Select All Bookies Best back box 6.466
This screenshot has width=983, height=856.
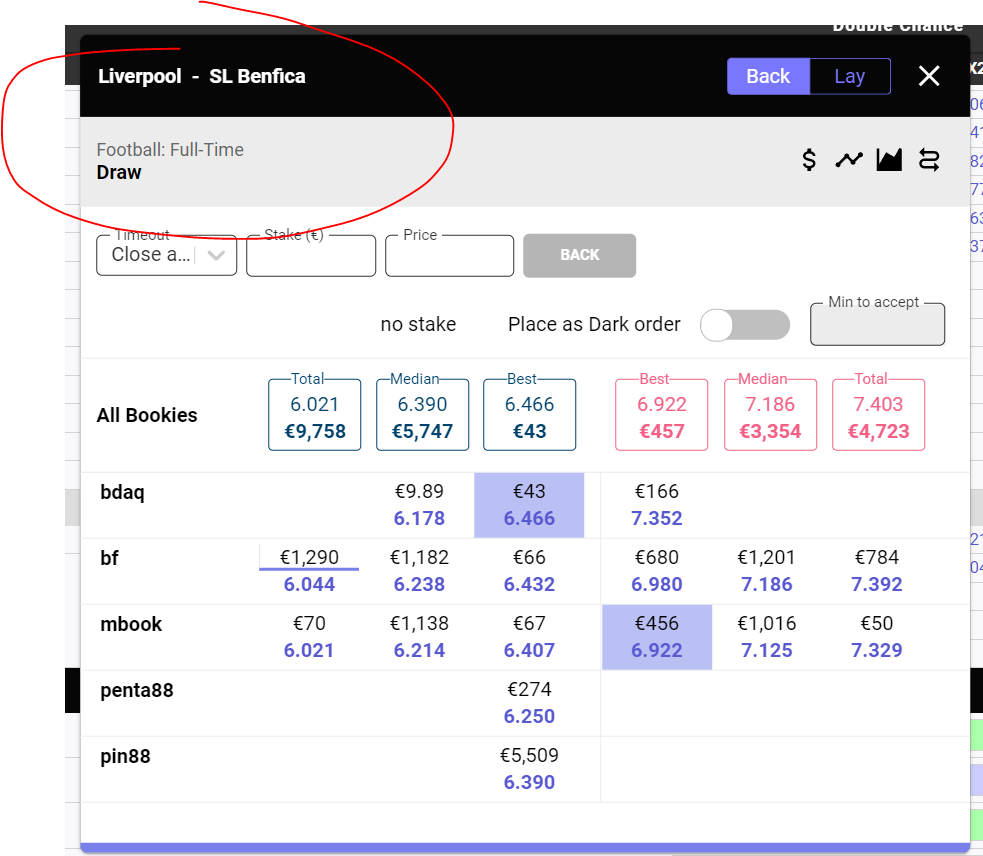tap(530, 415)
